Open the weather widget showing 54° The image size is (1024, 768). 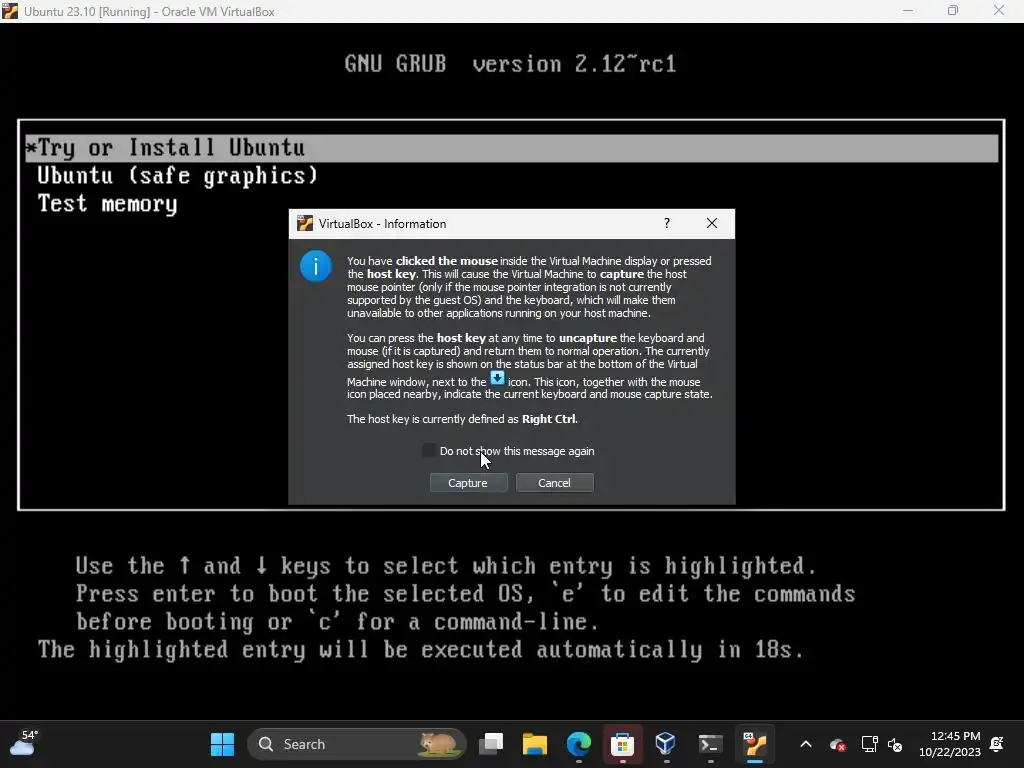[x=25, y=744]
